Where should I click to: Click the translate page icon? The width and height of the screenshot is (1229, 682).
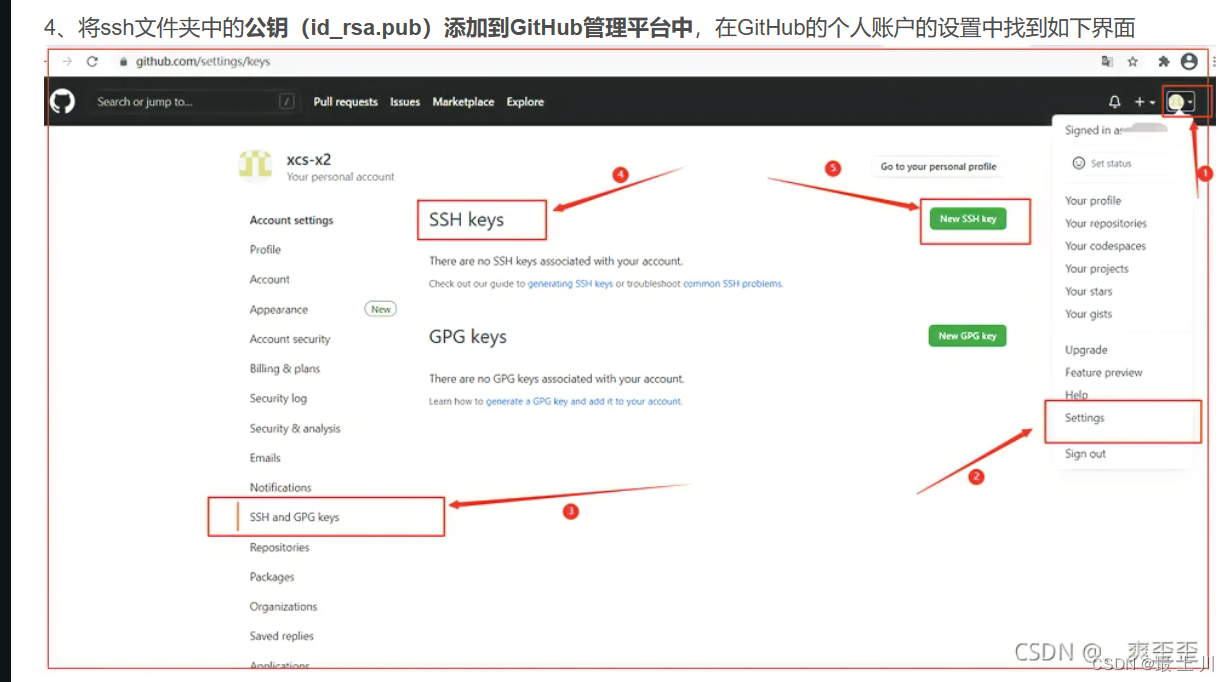click(1107, 61)
